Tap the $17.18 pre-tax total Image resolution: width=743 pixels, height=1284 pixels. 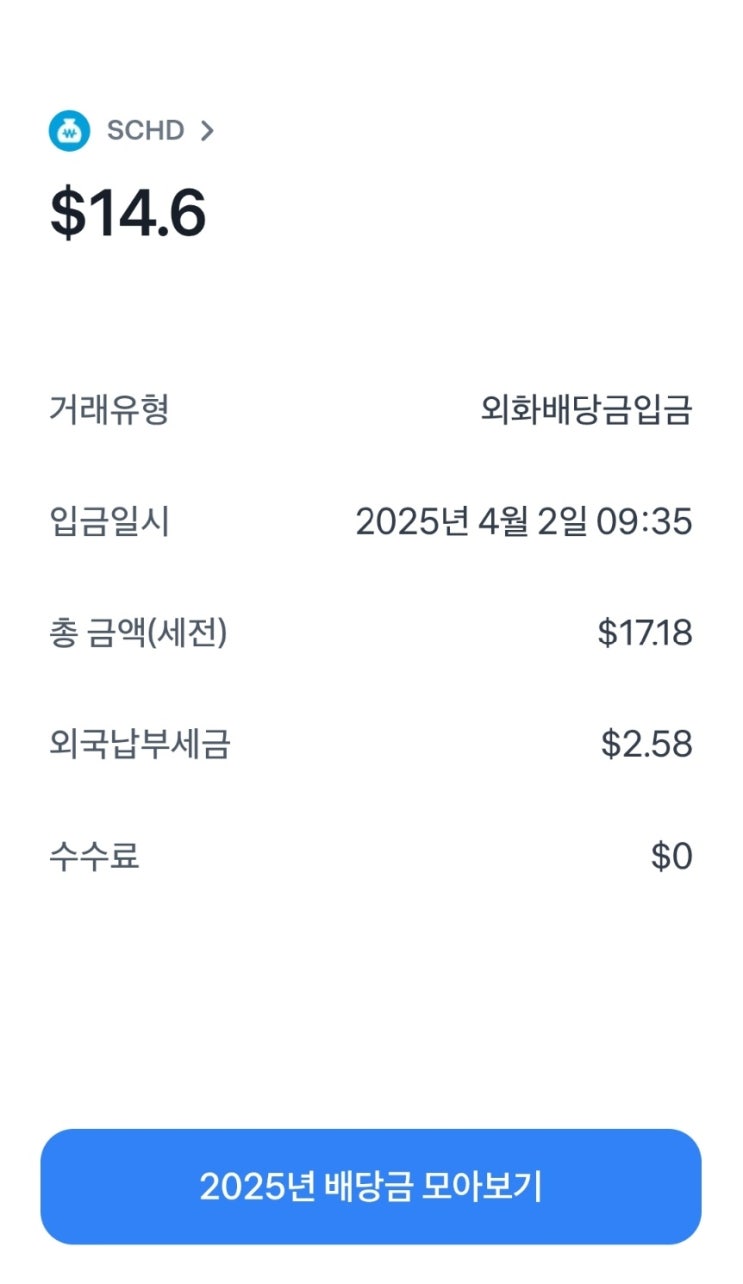[644, 634]
